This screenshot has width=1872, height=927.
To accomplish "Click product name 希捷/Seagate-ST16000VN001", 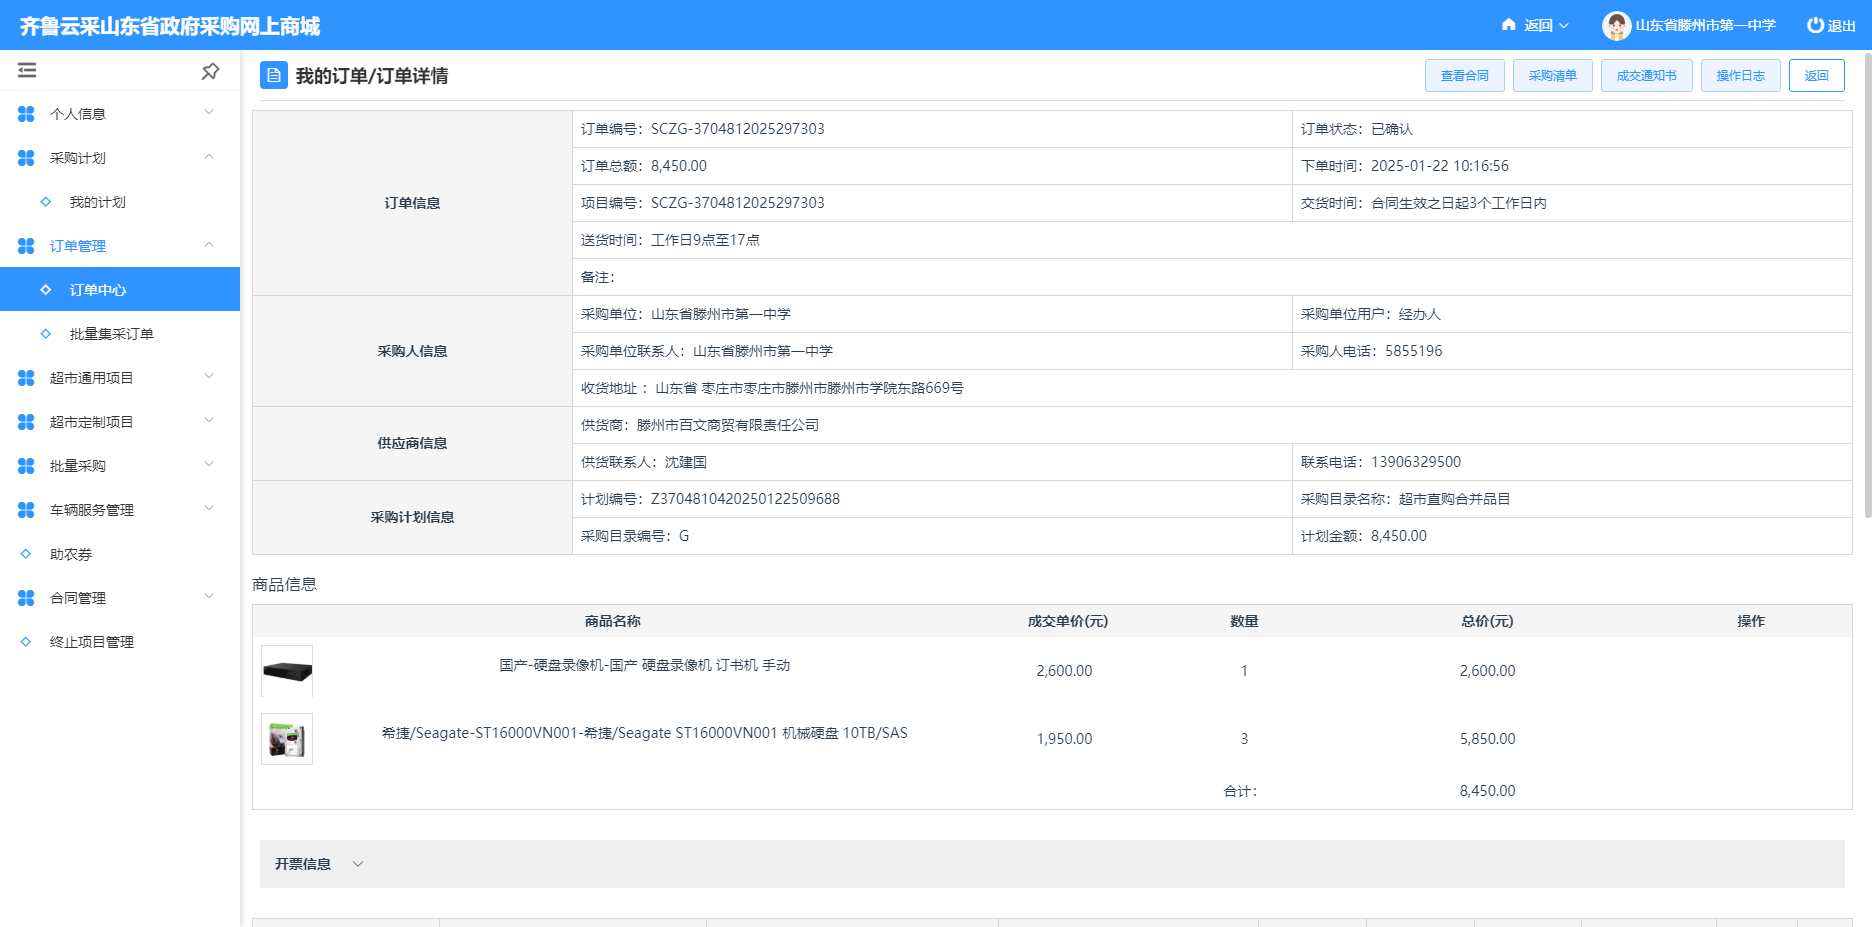I will pyautogui.click(x=645, y=733).
